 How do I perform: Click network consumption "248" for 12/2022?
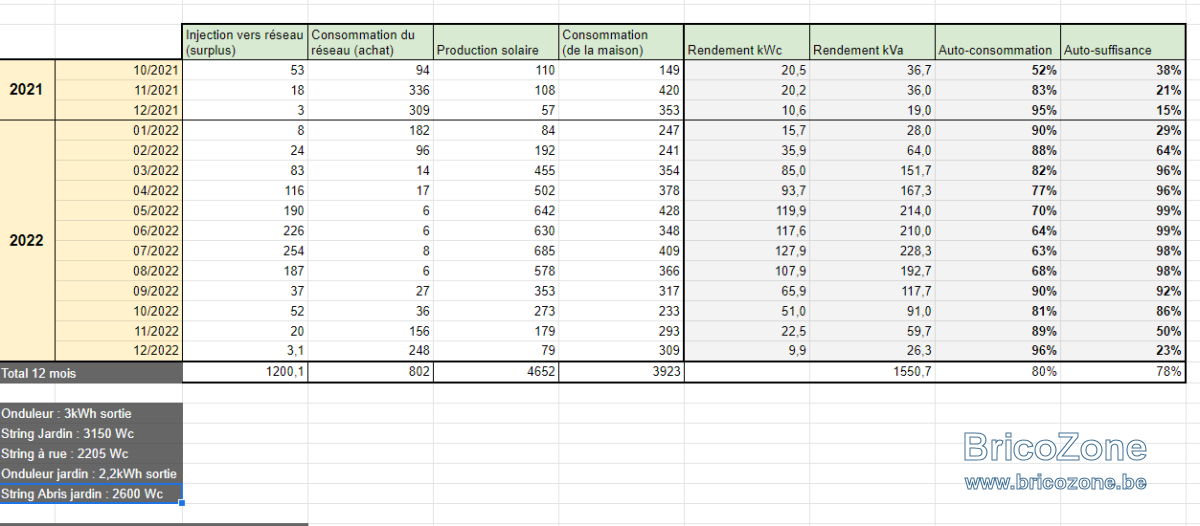pos(370,350)
